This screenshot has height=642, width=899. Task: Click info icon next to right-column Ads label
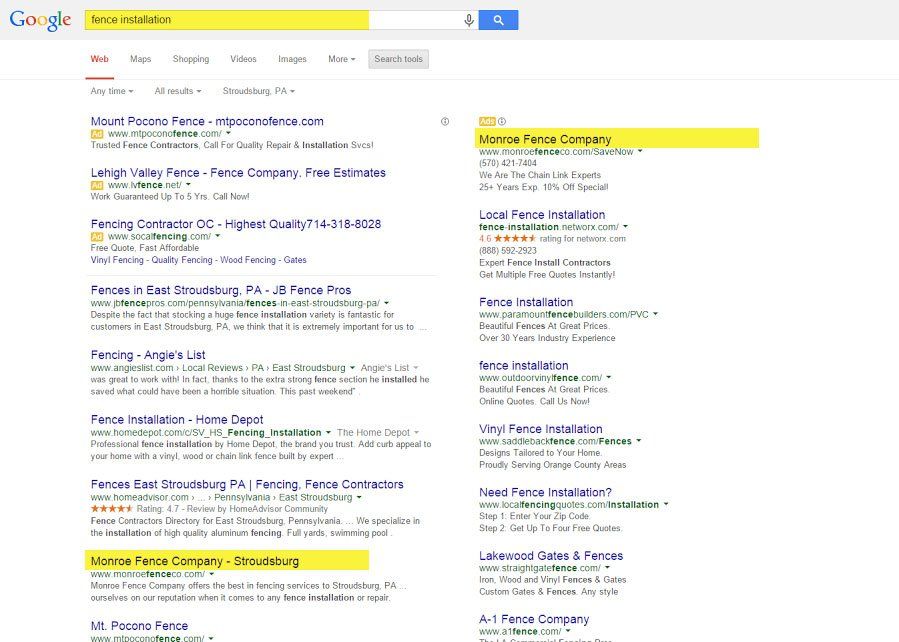click(x=502, y=122)
